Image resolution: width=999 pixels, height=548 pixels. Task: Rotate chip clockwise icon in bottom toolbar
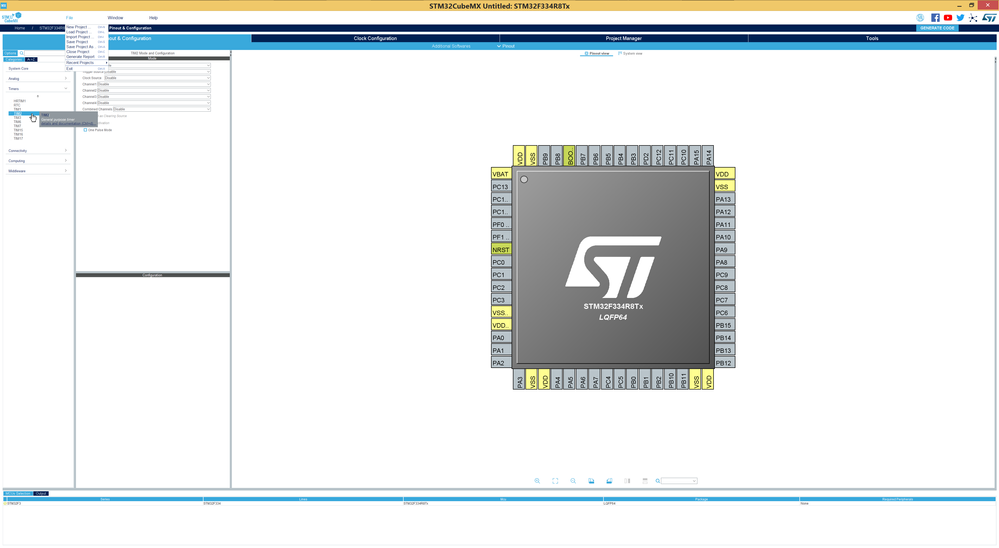pyautogui.click(x=591, y=481)
